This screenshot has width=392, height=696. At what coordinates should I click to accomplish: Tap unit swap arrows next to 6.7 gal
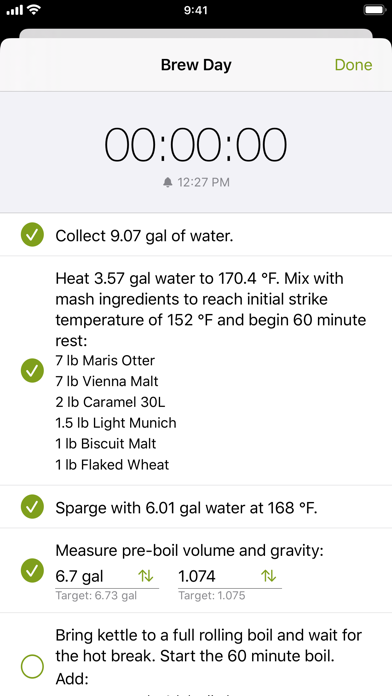(x=146, y=576)
